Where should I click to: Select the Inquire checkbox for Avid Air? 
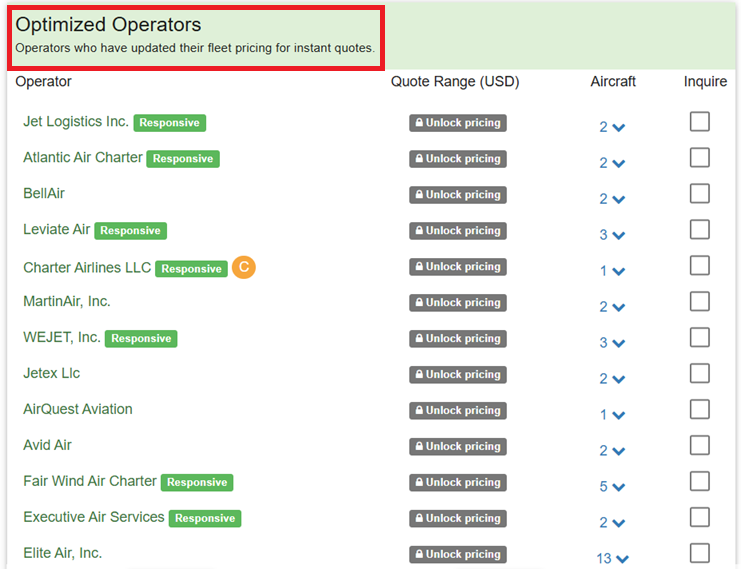[x=700, y=446]
